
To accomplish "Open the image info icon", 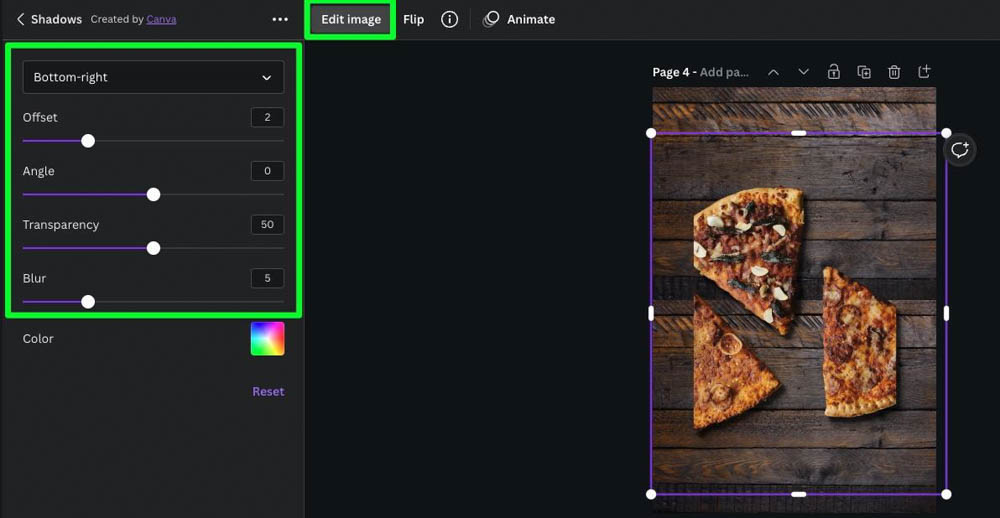I will pyautogui.click(x=450, y=20).
